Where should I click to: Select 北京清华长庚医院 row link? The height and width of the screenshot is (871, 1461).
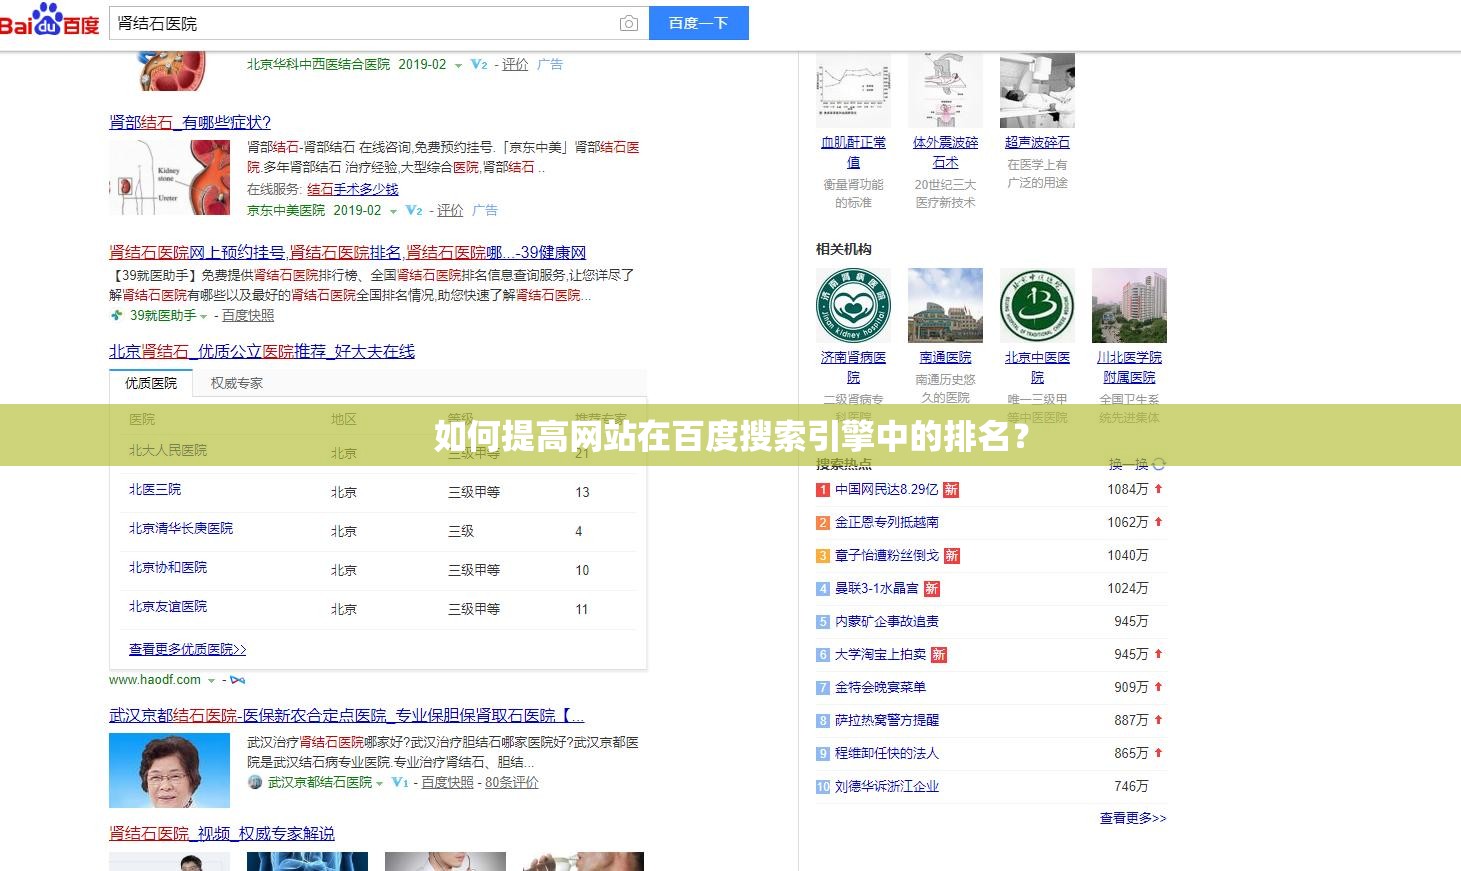coord(181,528)
